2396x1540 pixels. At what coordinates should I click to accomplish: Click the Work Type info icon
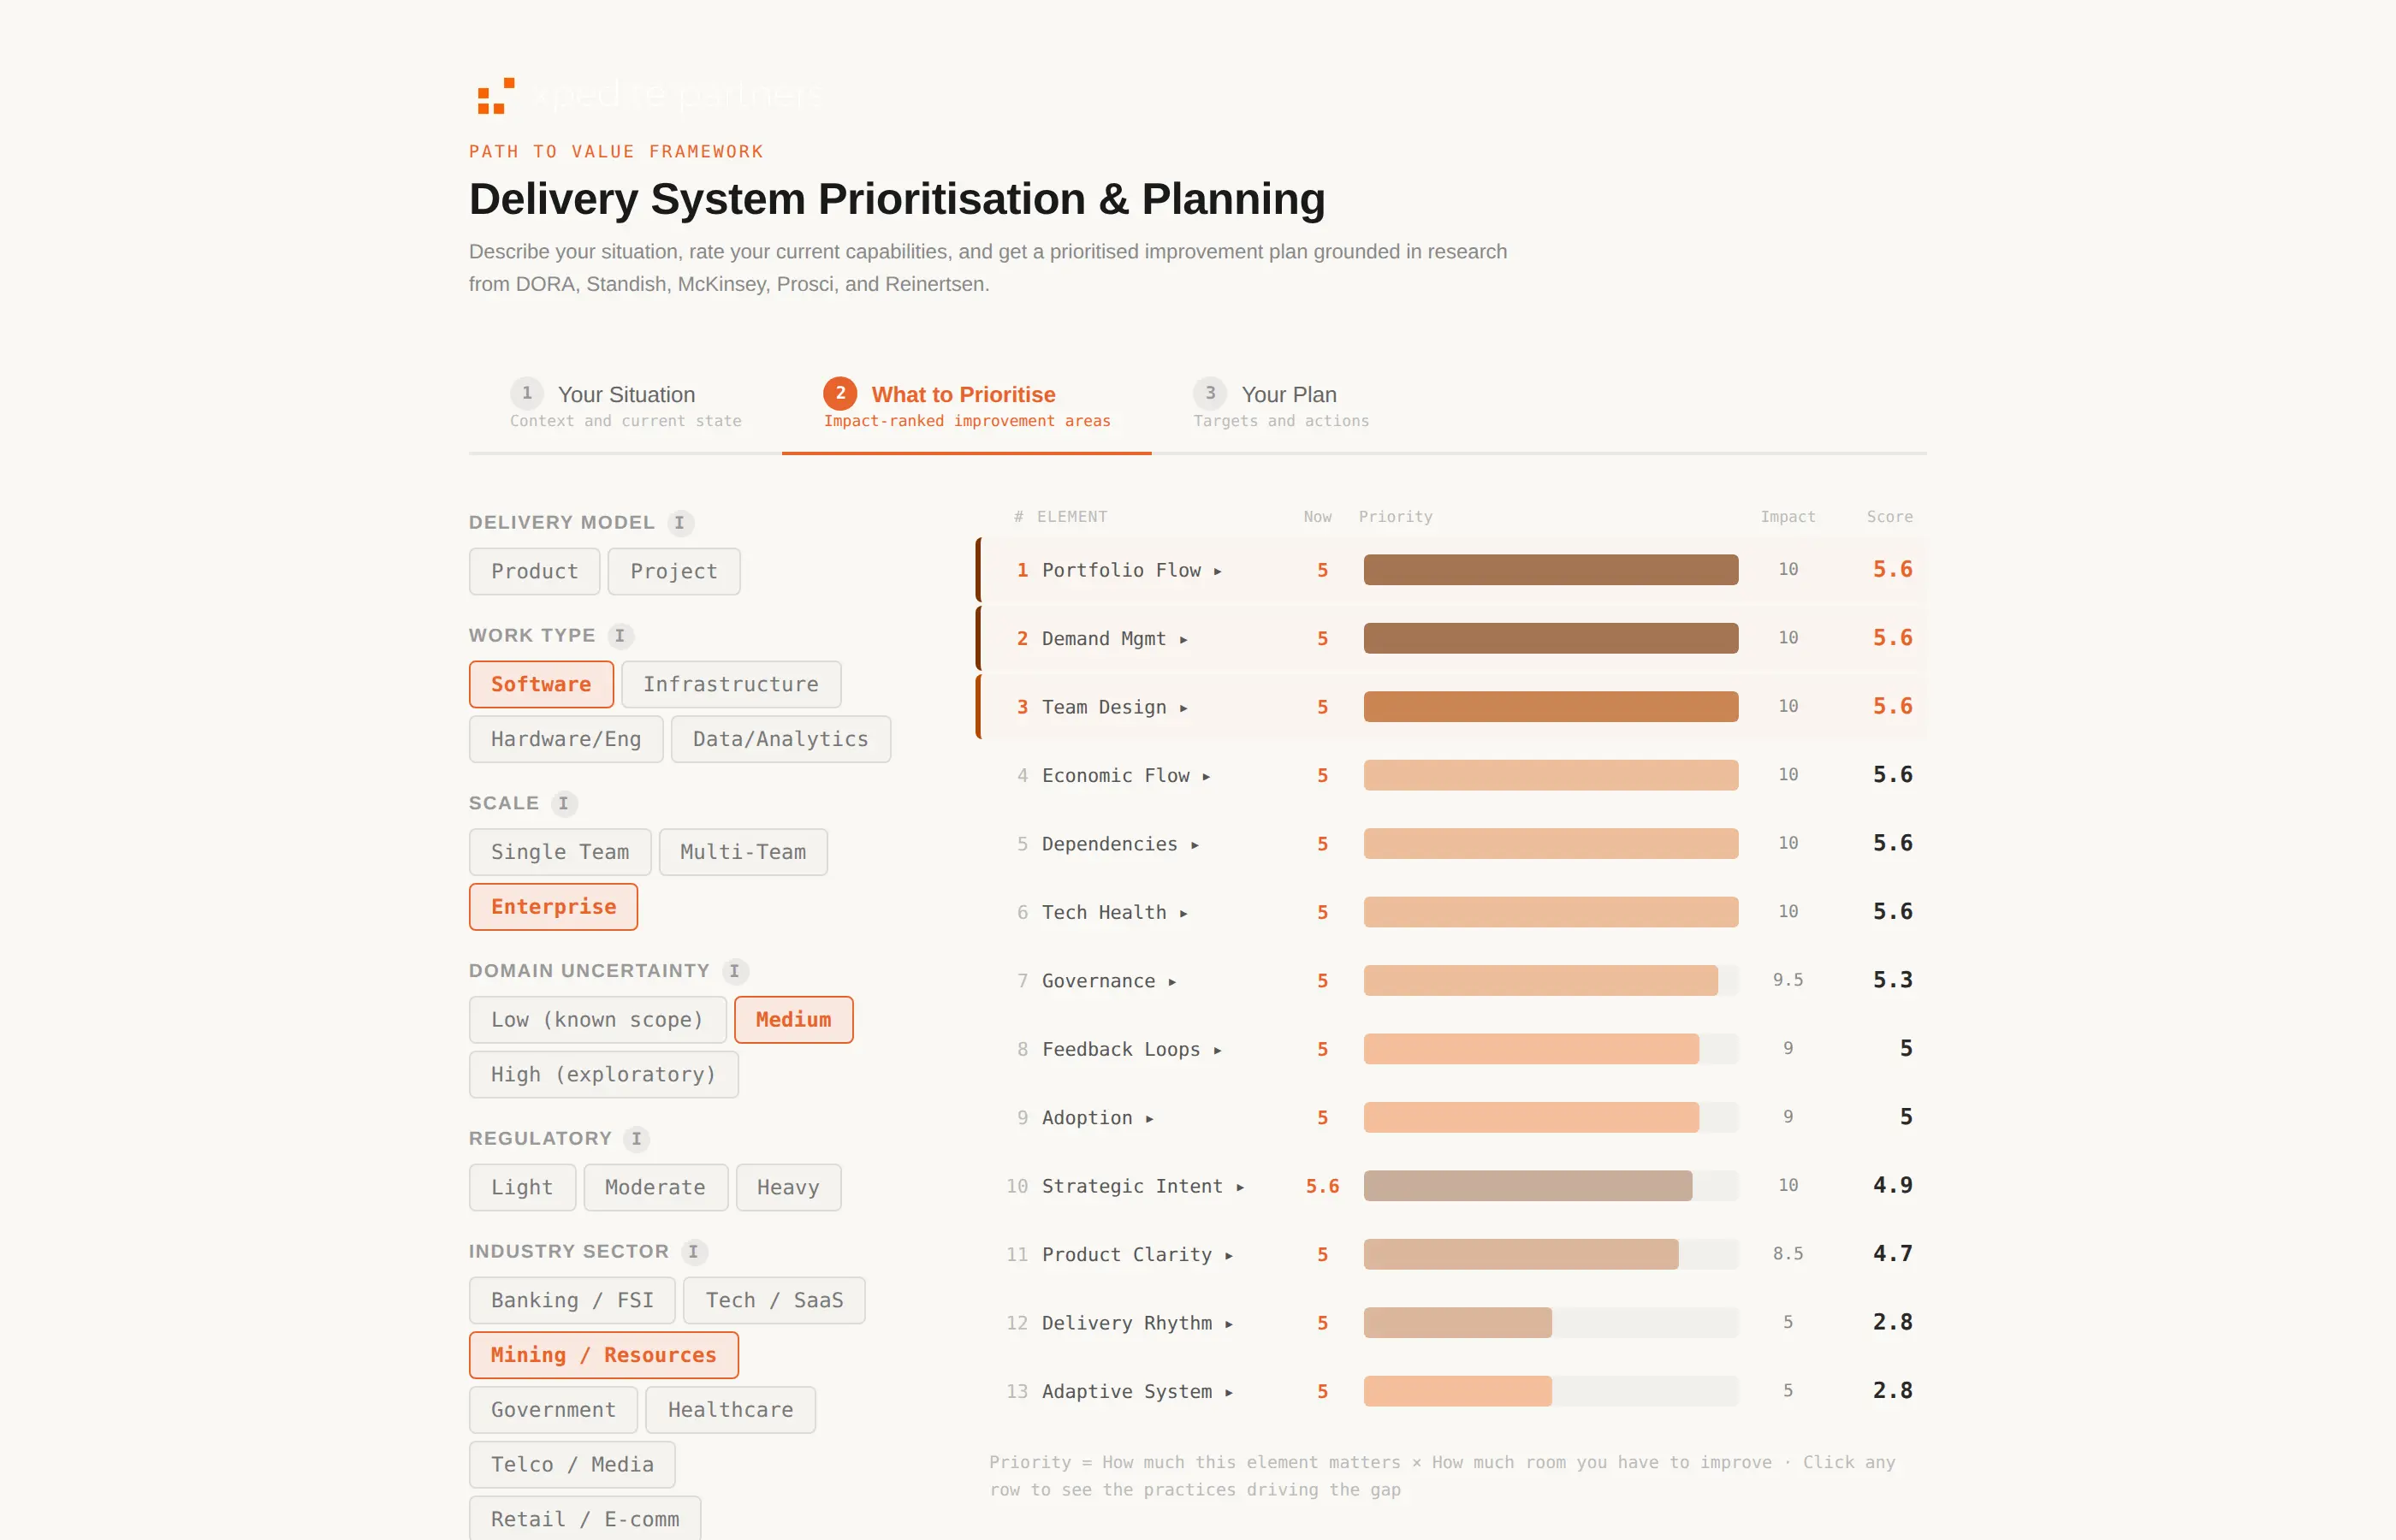pos(620,636)
